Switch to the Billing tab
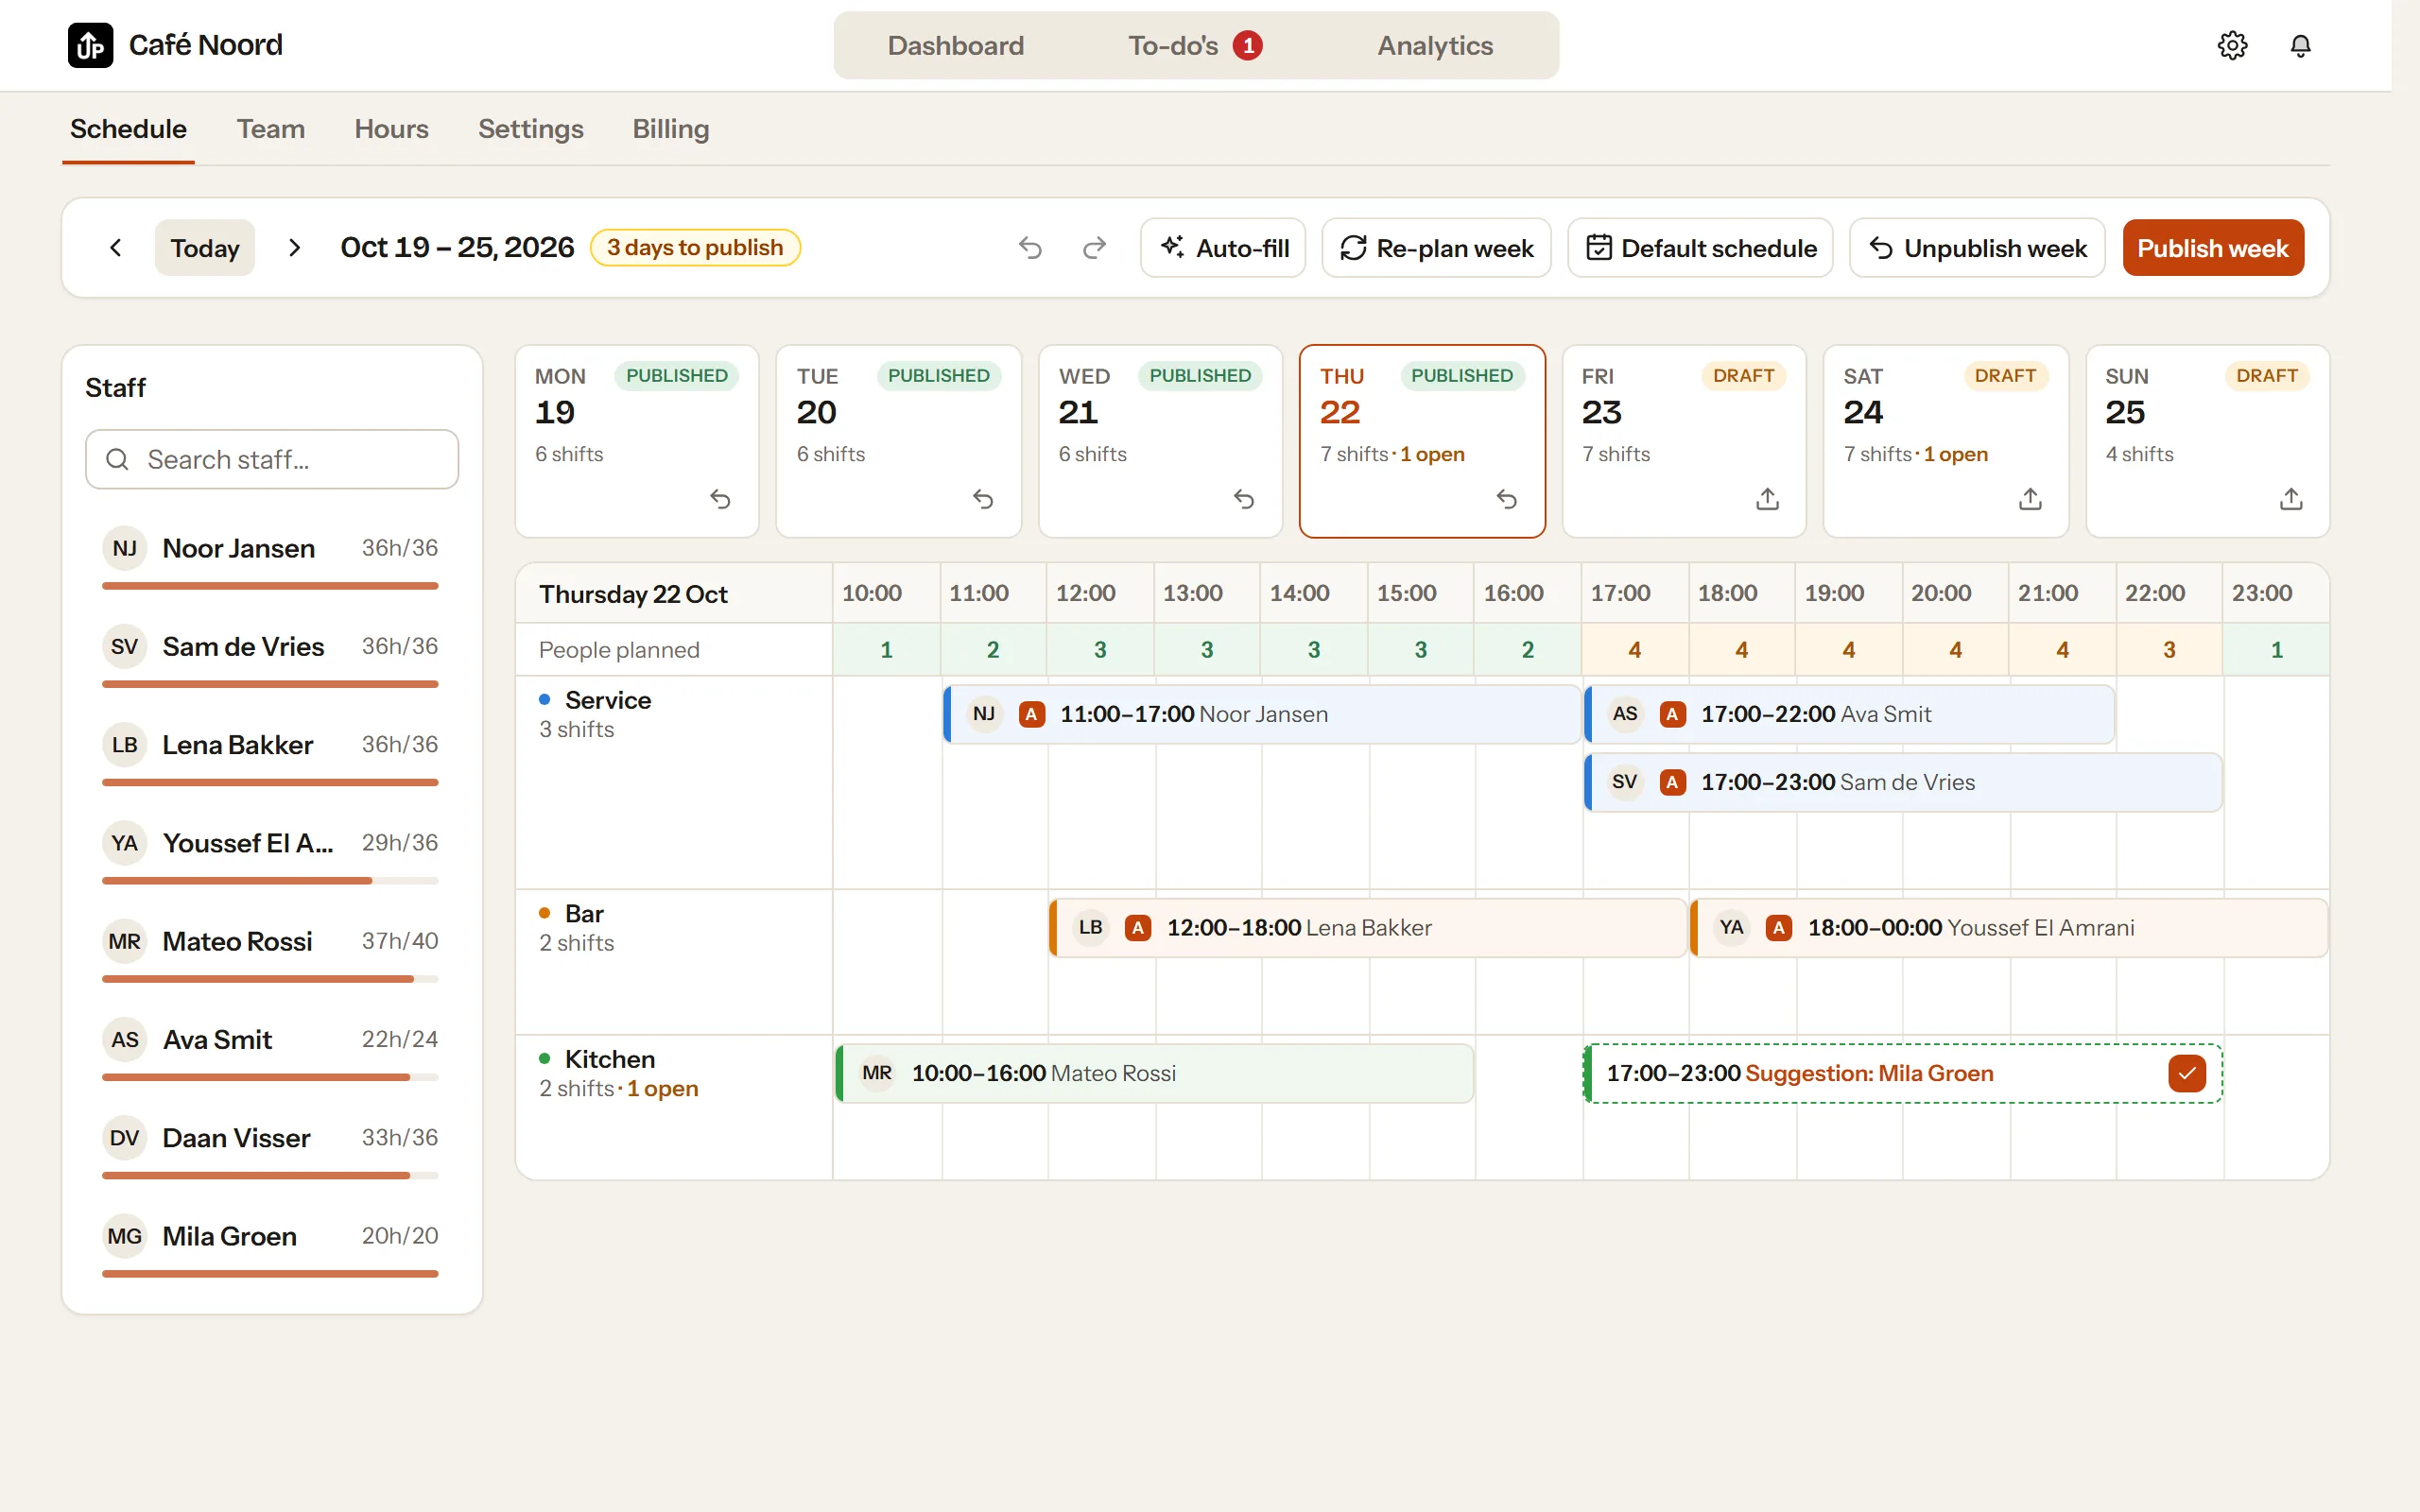The width and height of the screenshot is (2420, 1512). pyautogui.click(x=670, y=129)
